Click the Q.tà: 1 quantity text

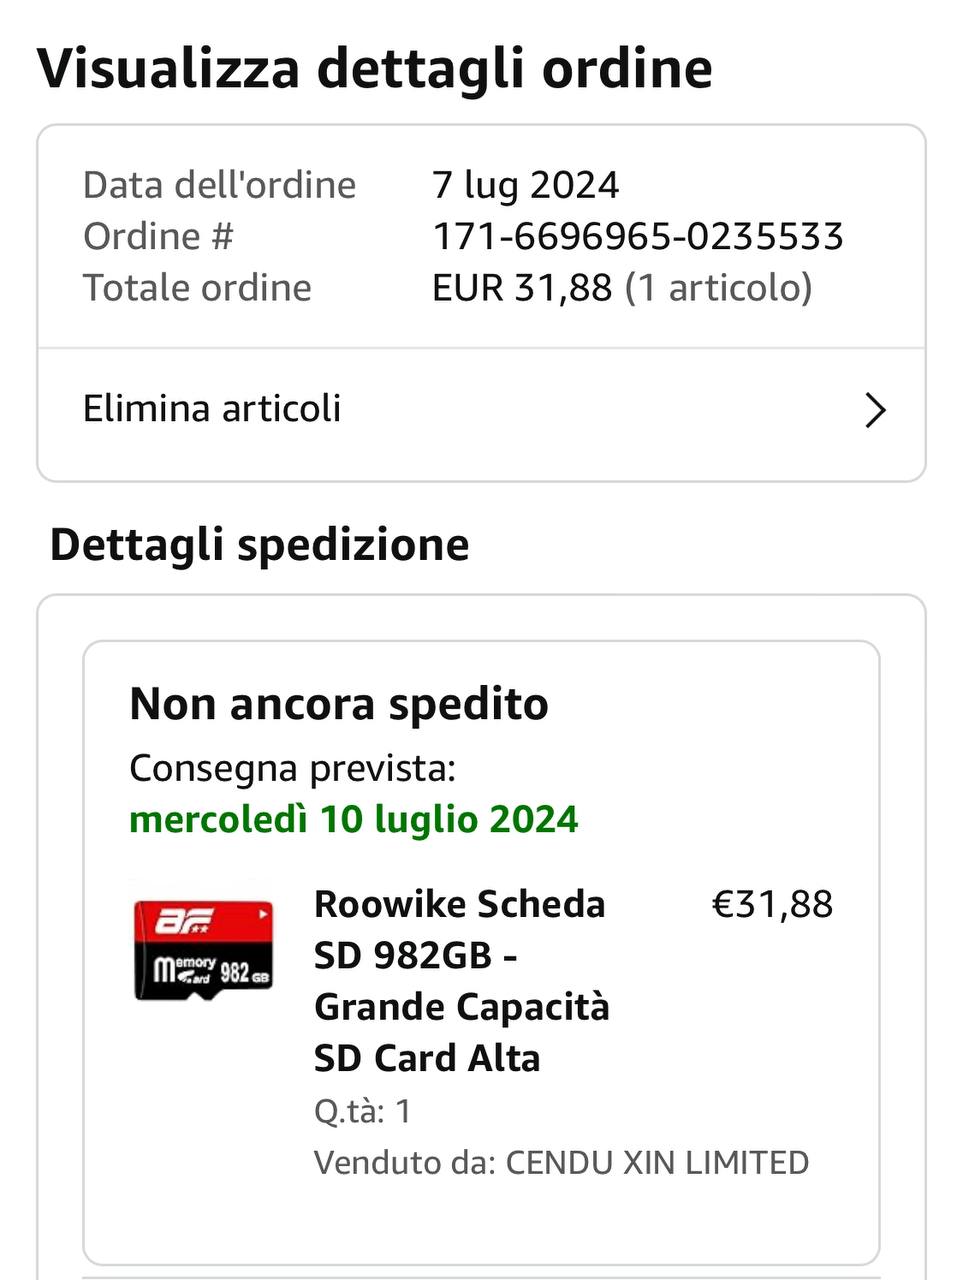point(363,1111)
